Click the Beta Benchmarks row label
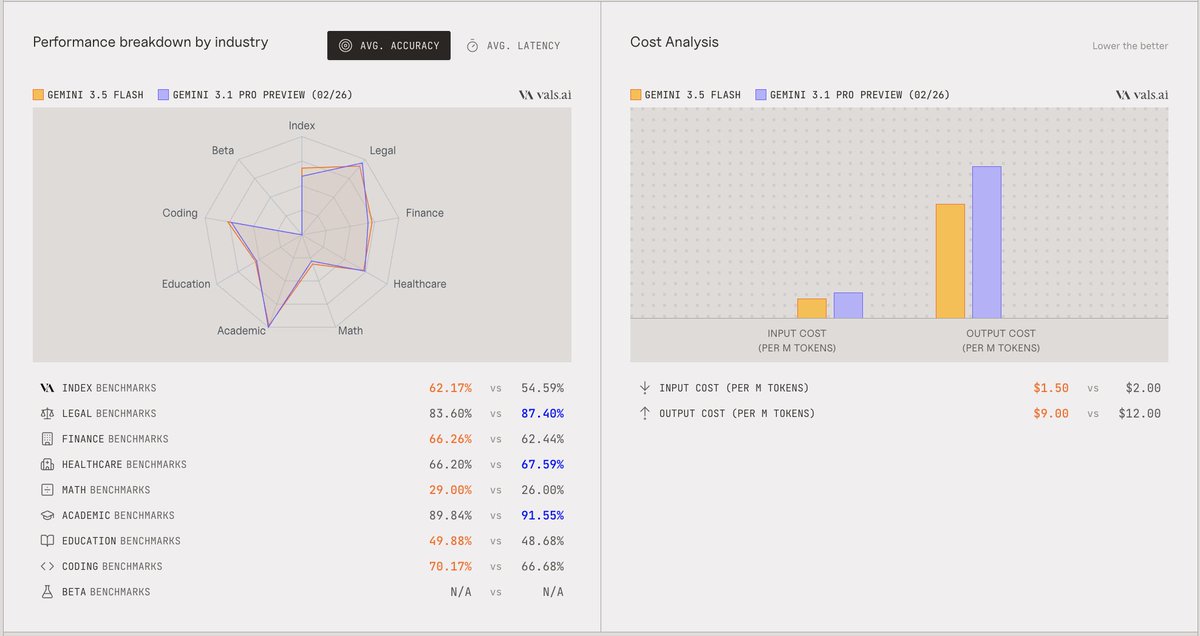This screenshot has width=1200, height=636. 106,592
